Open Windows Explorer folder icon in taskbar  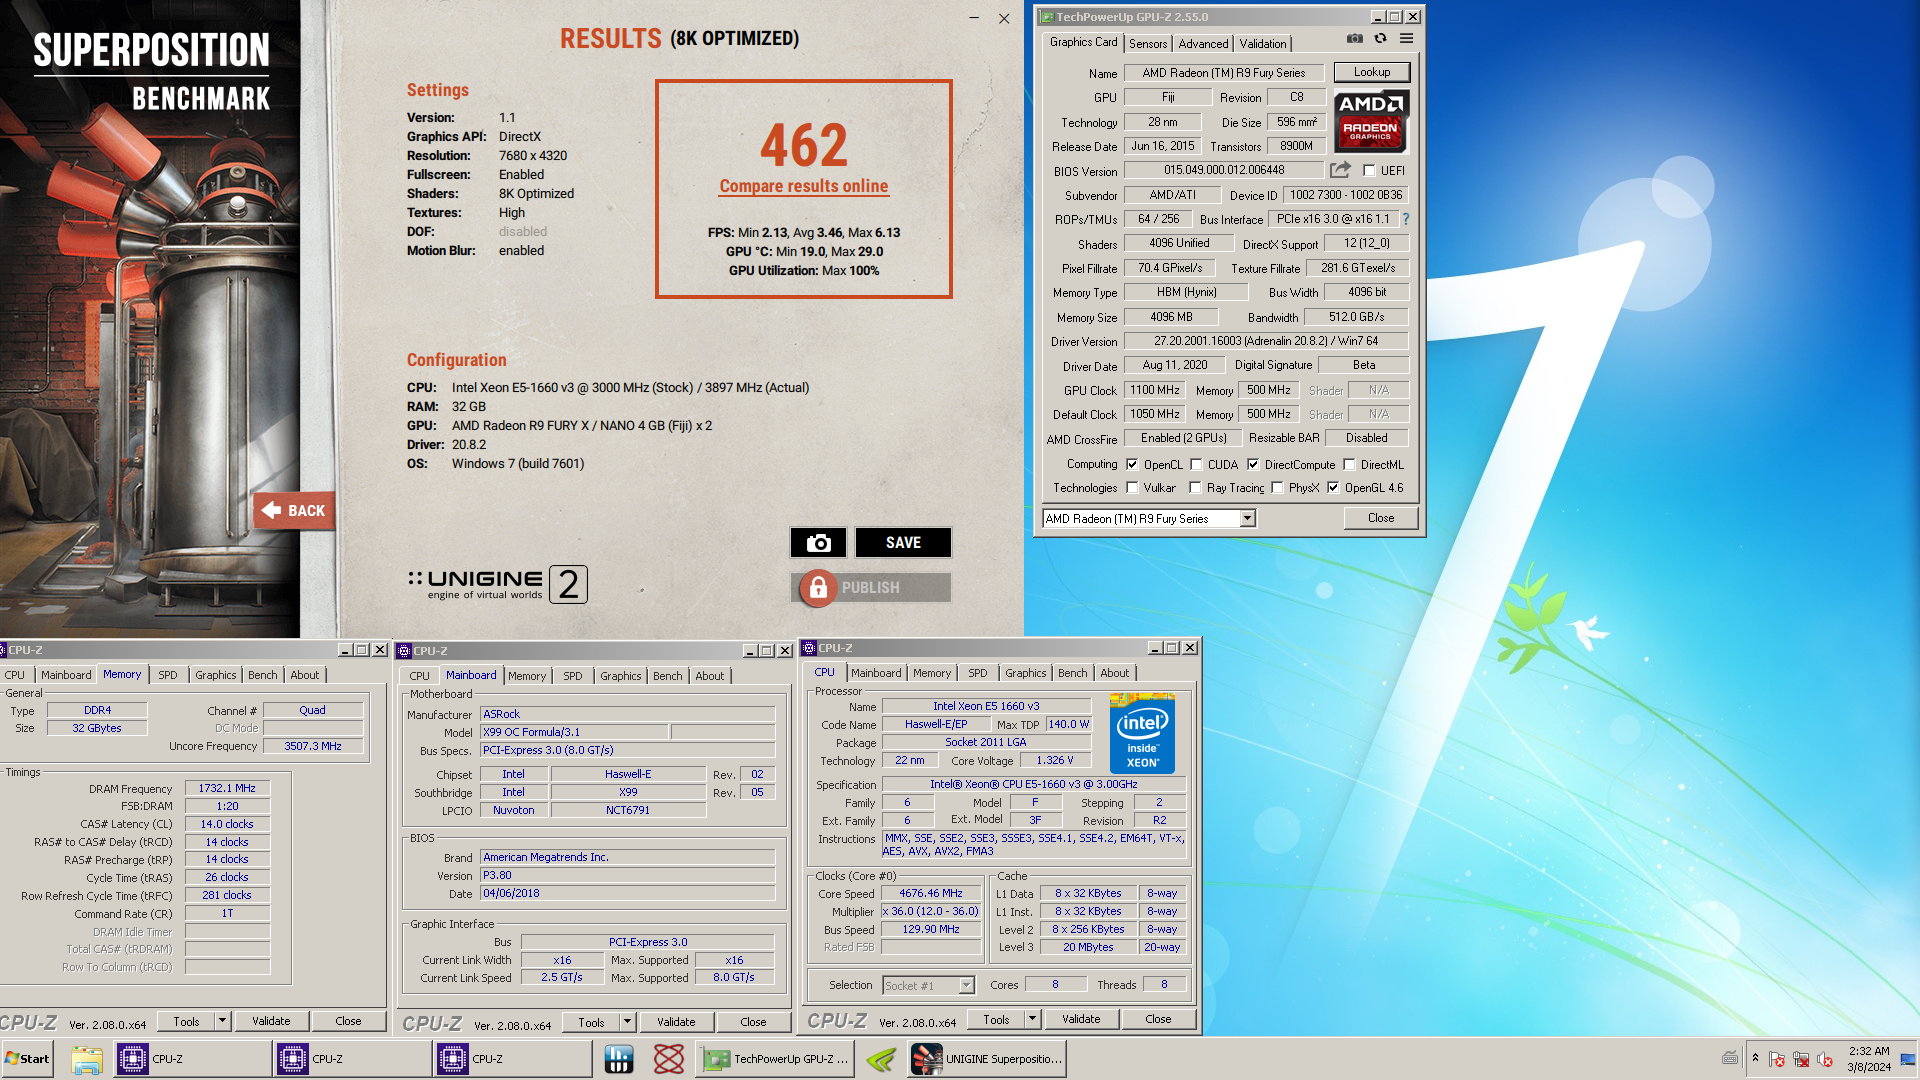point(87,1059)
